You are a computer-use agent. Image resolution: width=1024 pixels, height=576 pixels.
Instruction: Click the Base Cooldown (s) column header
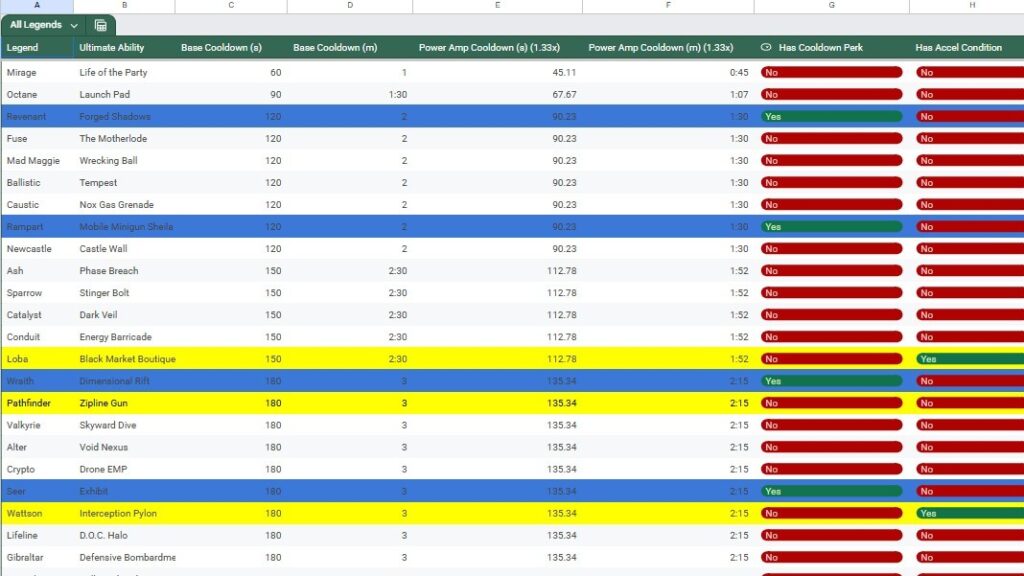tap(231, 48)
